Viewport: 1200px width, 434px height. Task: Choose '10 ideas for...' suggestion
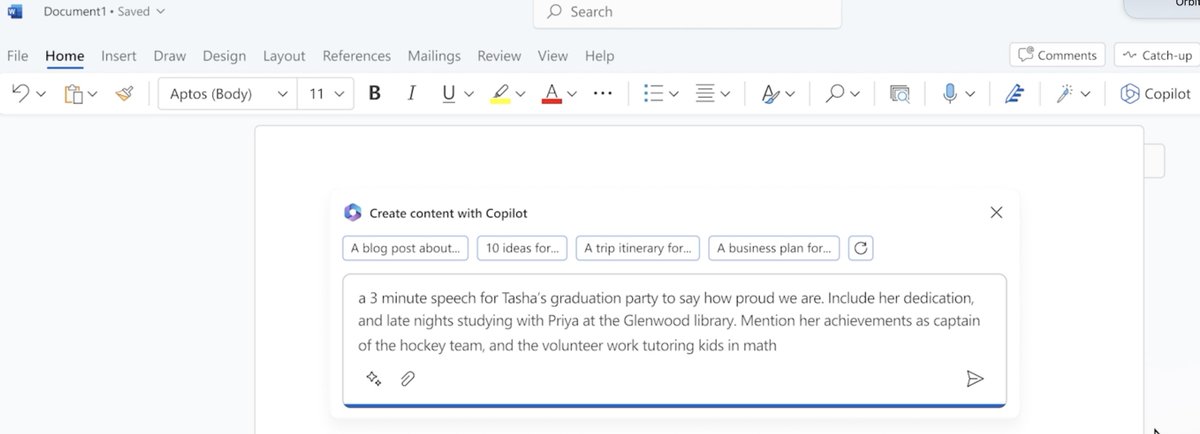pyautogui.click(x=522, y=248)
